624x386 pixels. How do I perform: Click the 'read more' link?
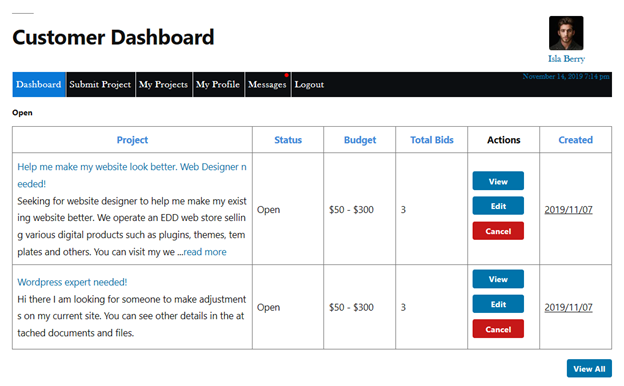205,252
